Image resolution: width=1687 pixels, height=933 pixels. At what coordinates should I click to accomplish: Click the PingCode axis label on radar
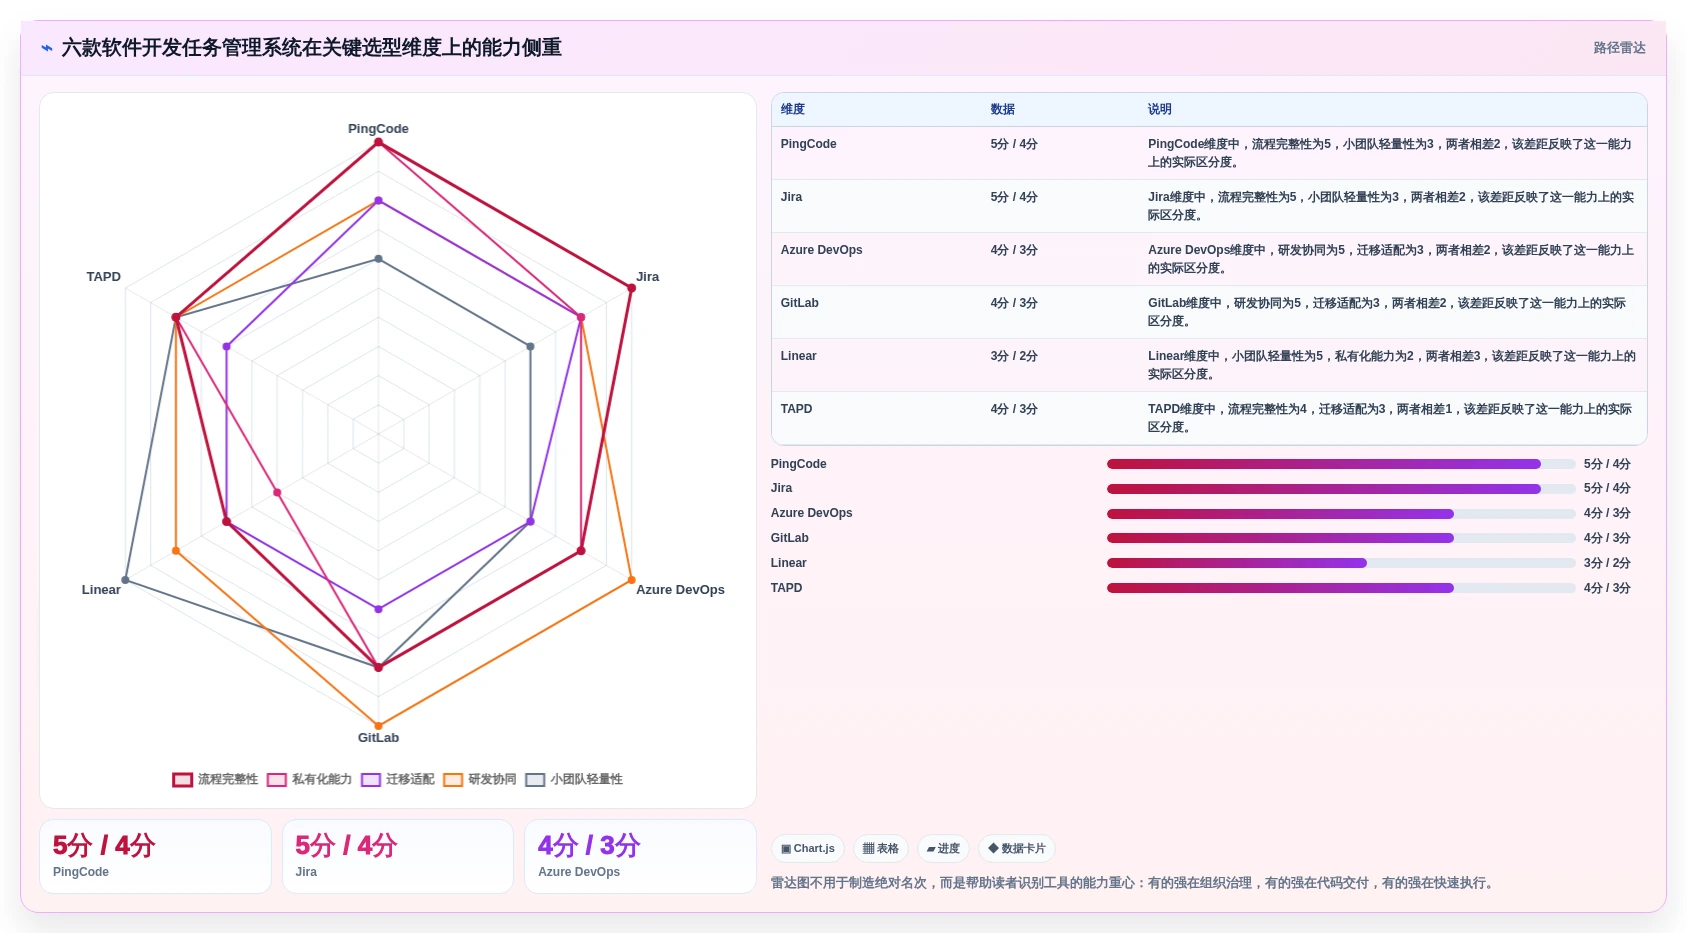pos(378,129)
